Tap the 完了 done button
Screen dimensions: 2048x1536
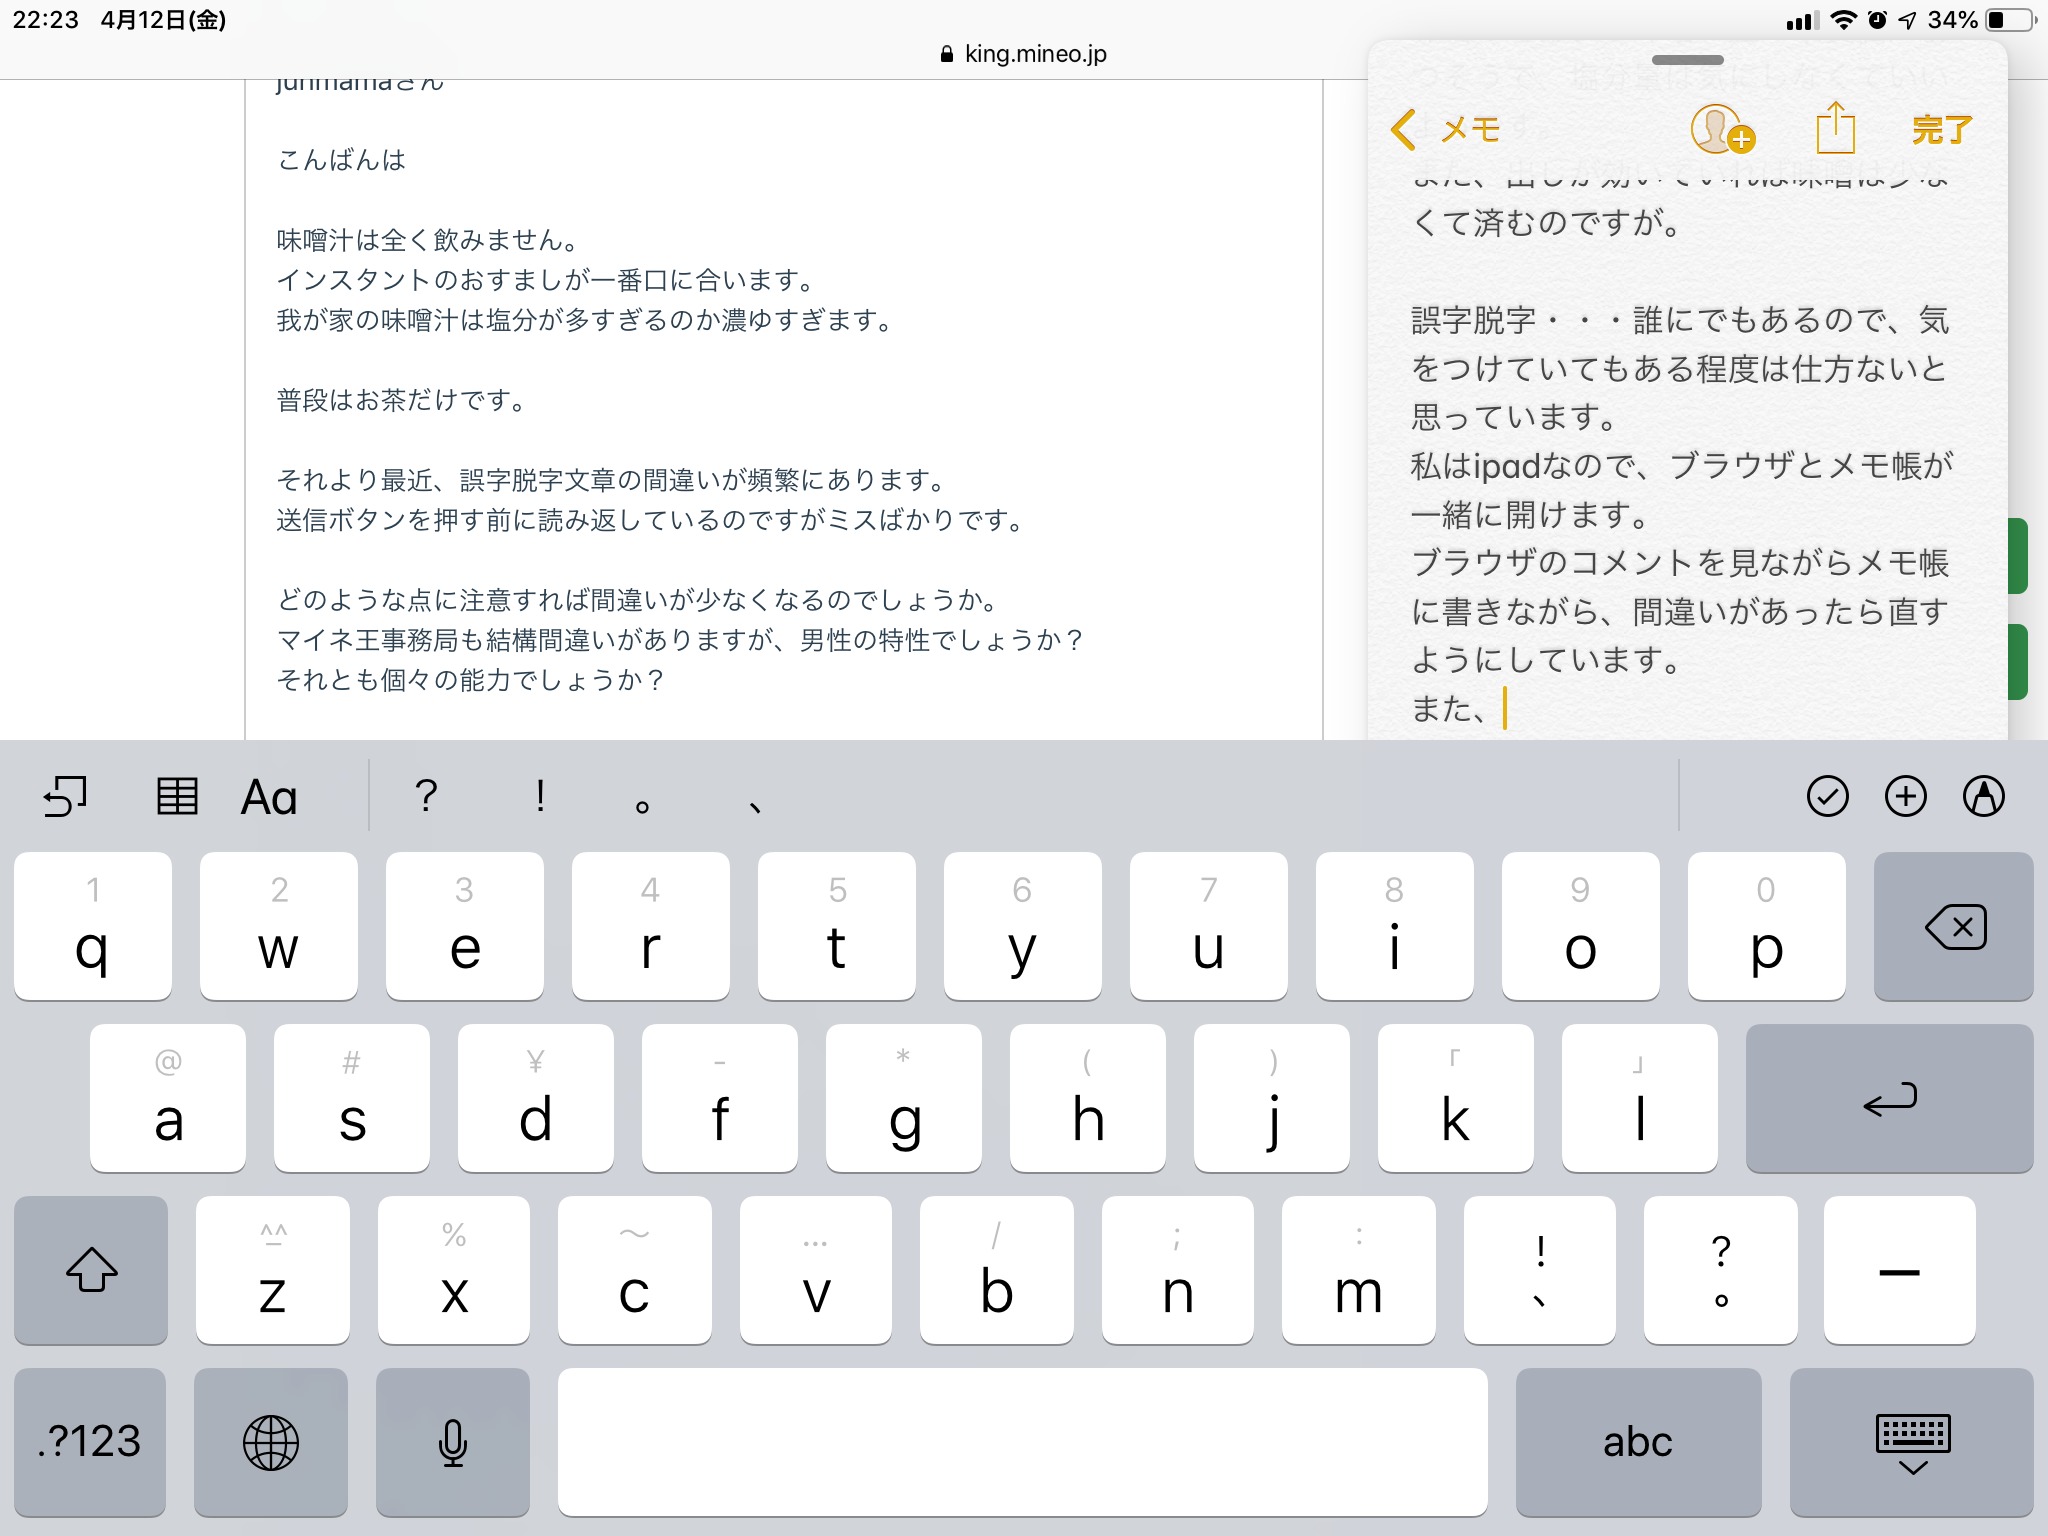(x=1941, y=130)
